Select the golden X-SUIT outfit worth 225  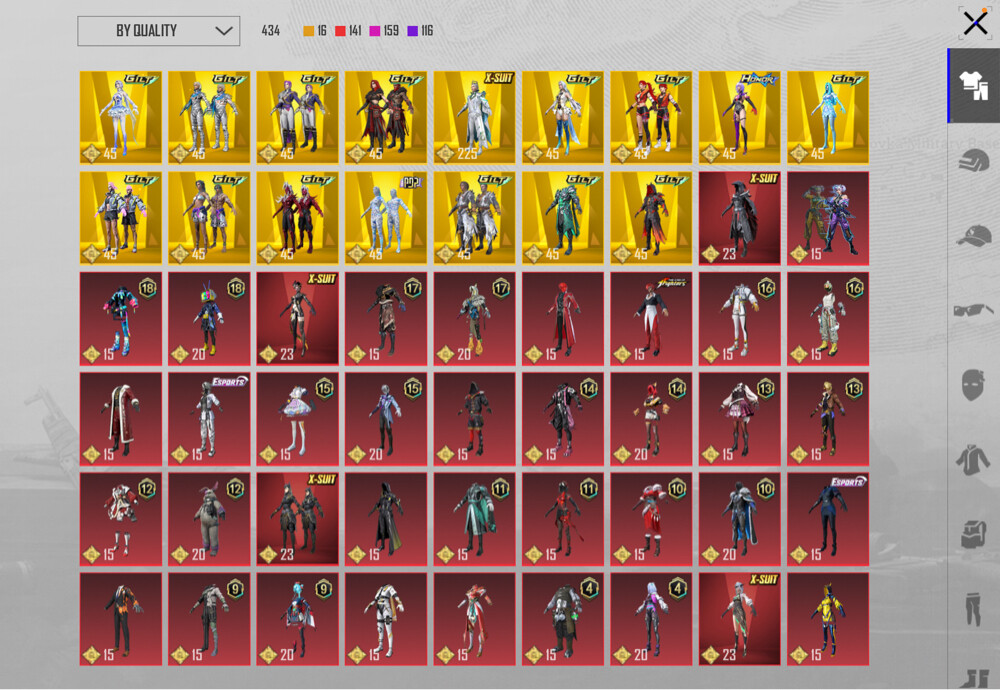coord(474,117)
